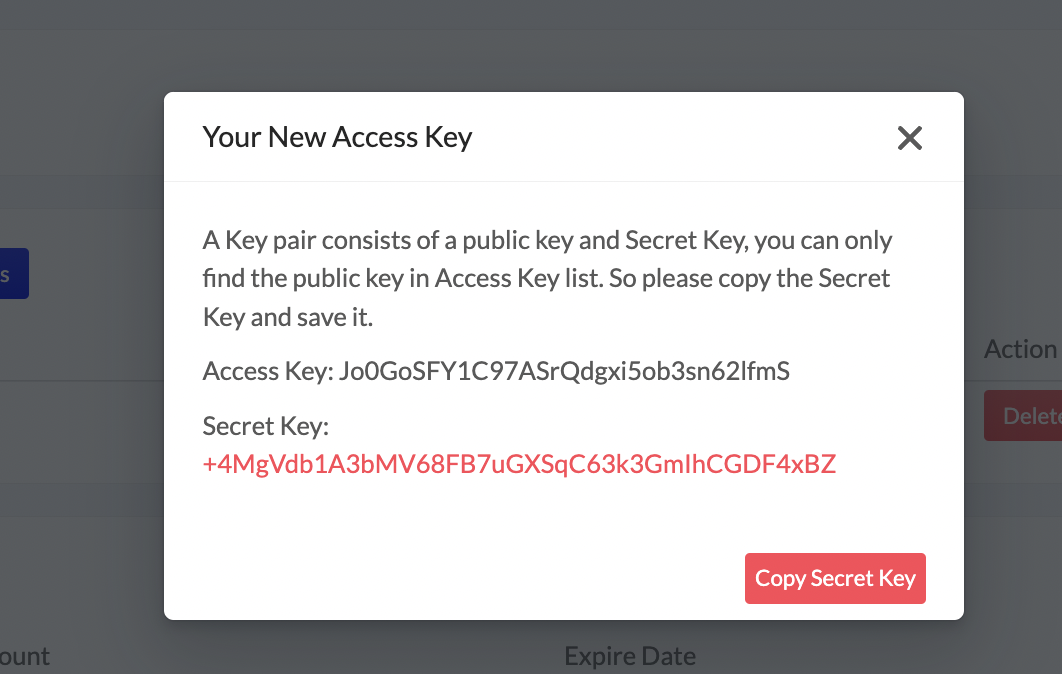1062x674 pixels.
Task: Close the New Access Key dialog
Action: click(x=909, y=138)
